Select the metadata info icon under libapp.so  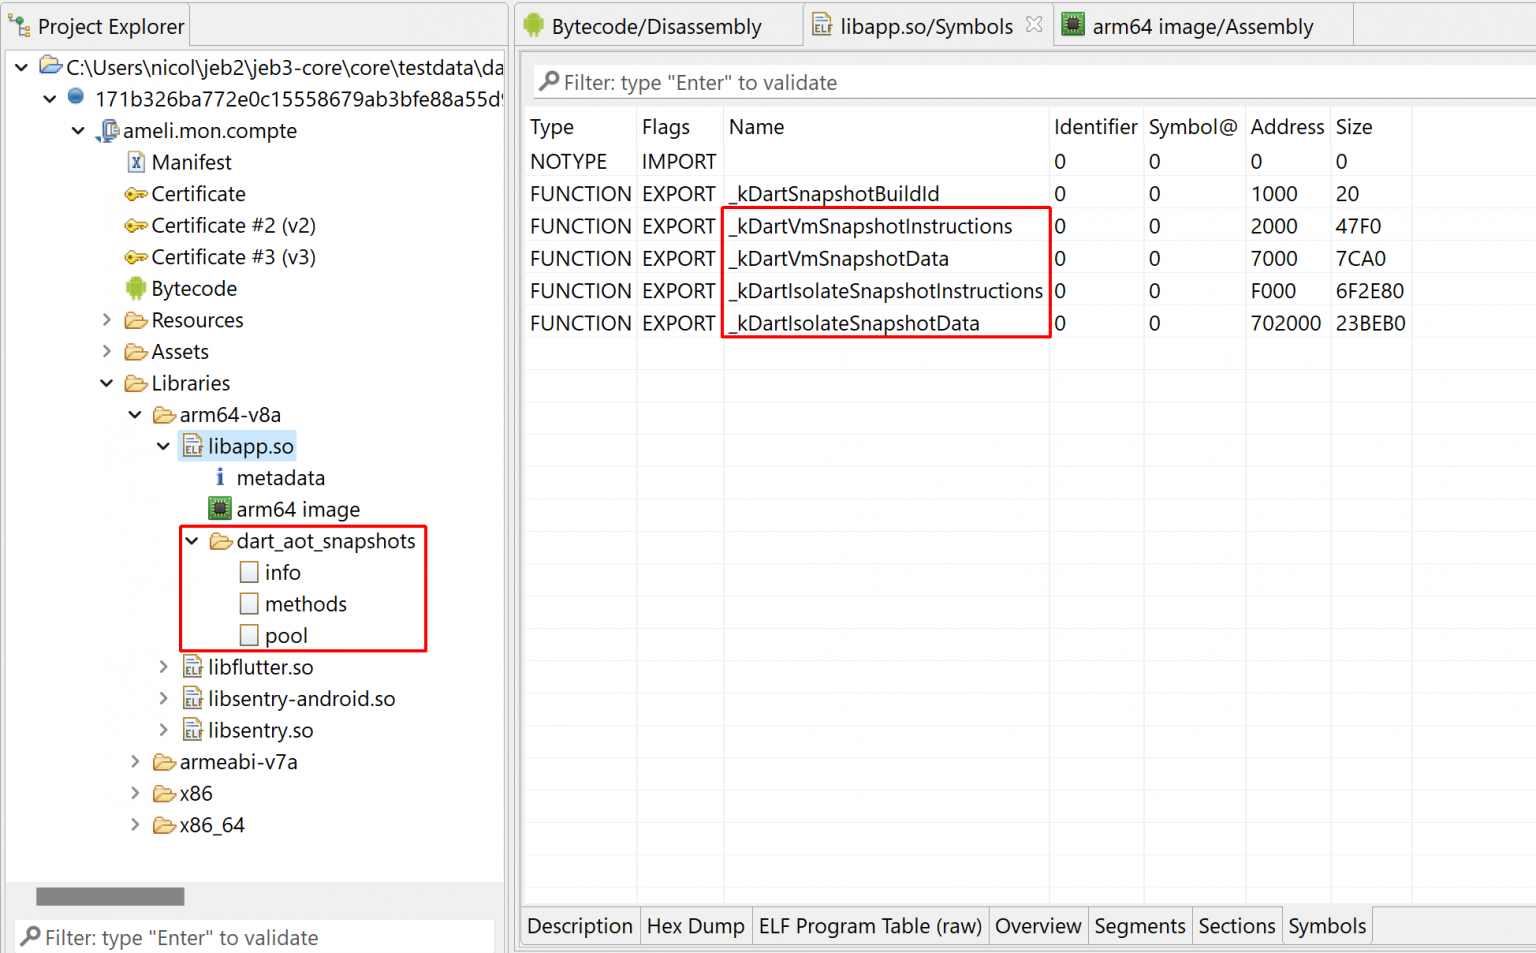coord(221,477)
